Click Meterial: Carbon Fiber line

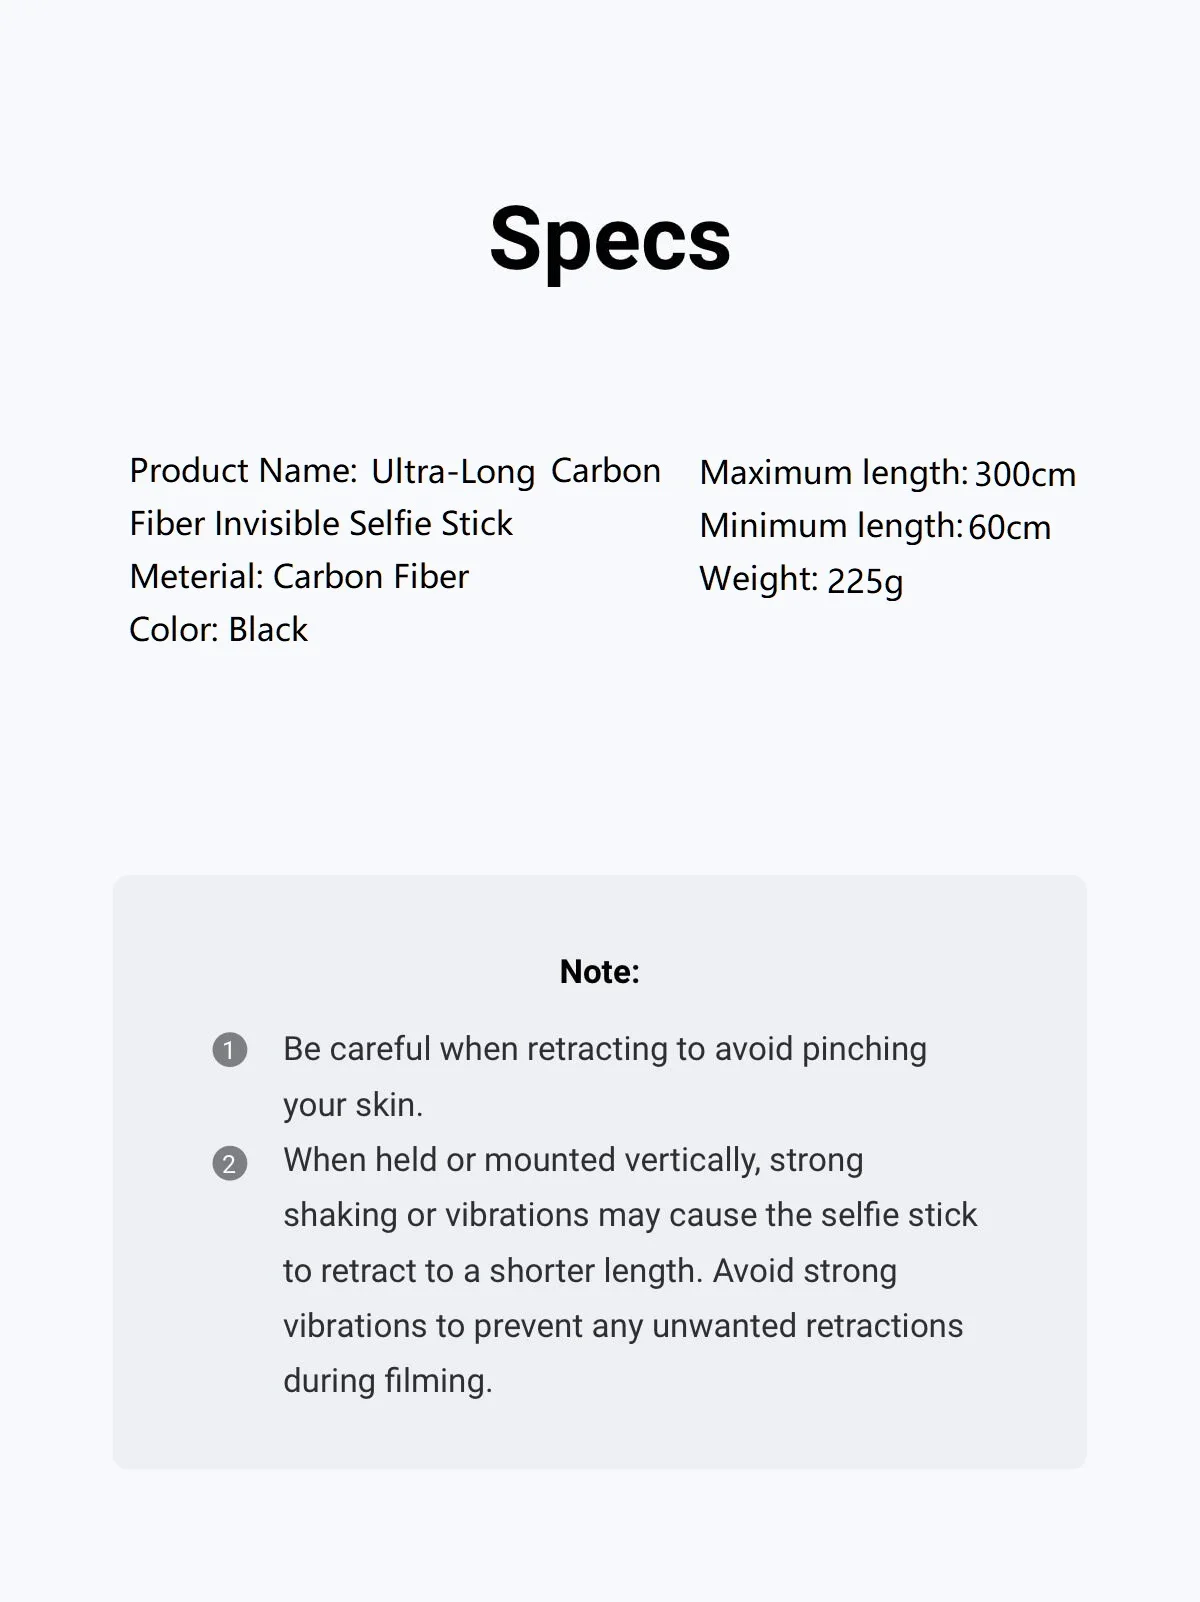tap(299, 576)
